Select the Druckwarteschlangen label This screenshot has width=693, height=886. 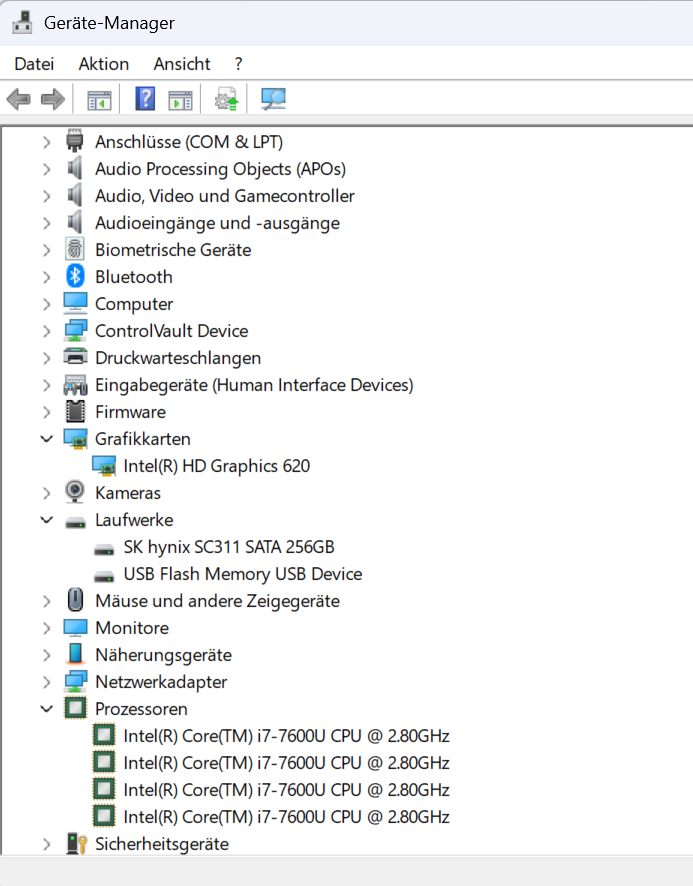(x=177, y=358)
